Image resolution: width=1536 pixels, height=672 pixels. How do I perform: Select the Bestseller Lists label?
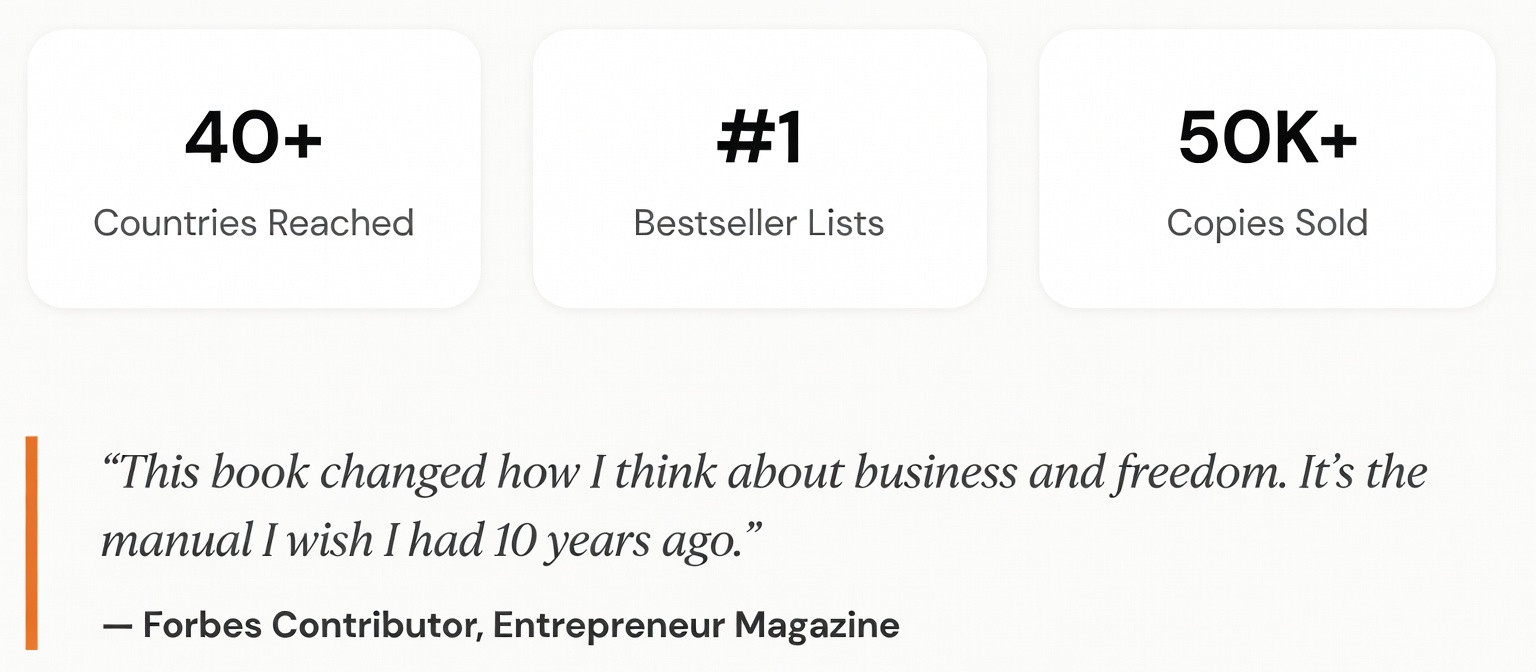[759, 223]
